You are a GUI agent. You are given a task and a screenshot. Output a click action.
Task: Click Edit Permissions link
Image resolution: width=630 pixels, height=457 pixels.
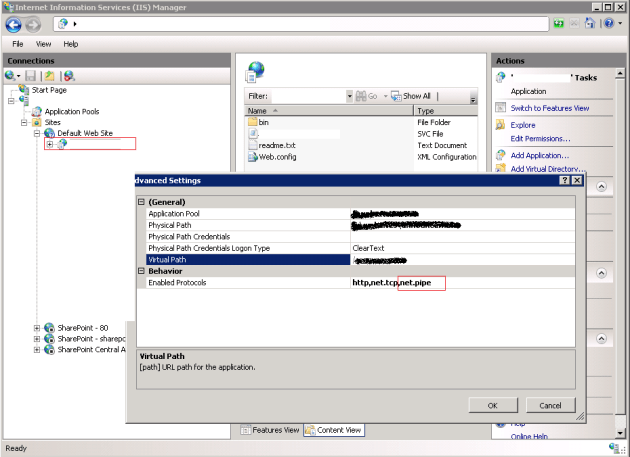pyautogui.click(x=540, y=139)
